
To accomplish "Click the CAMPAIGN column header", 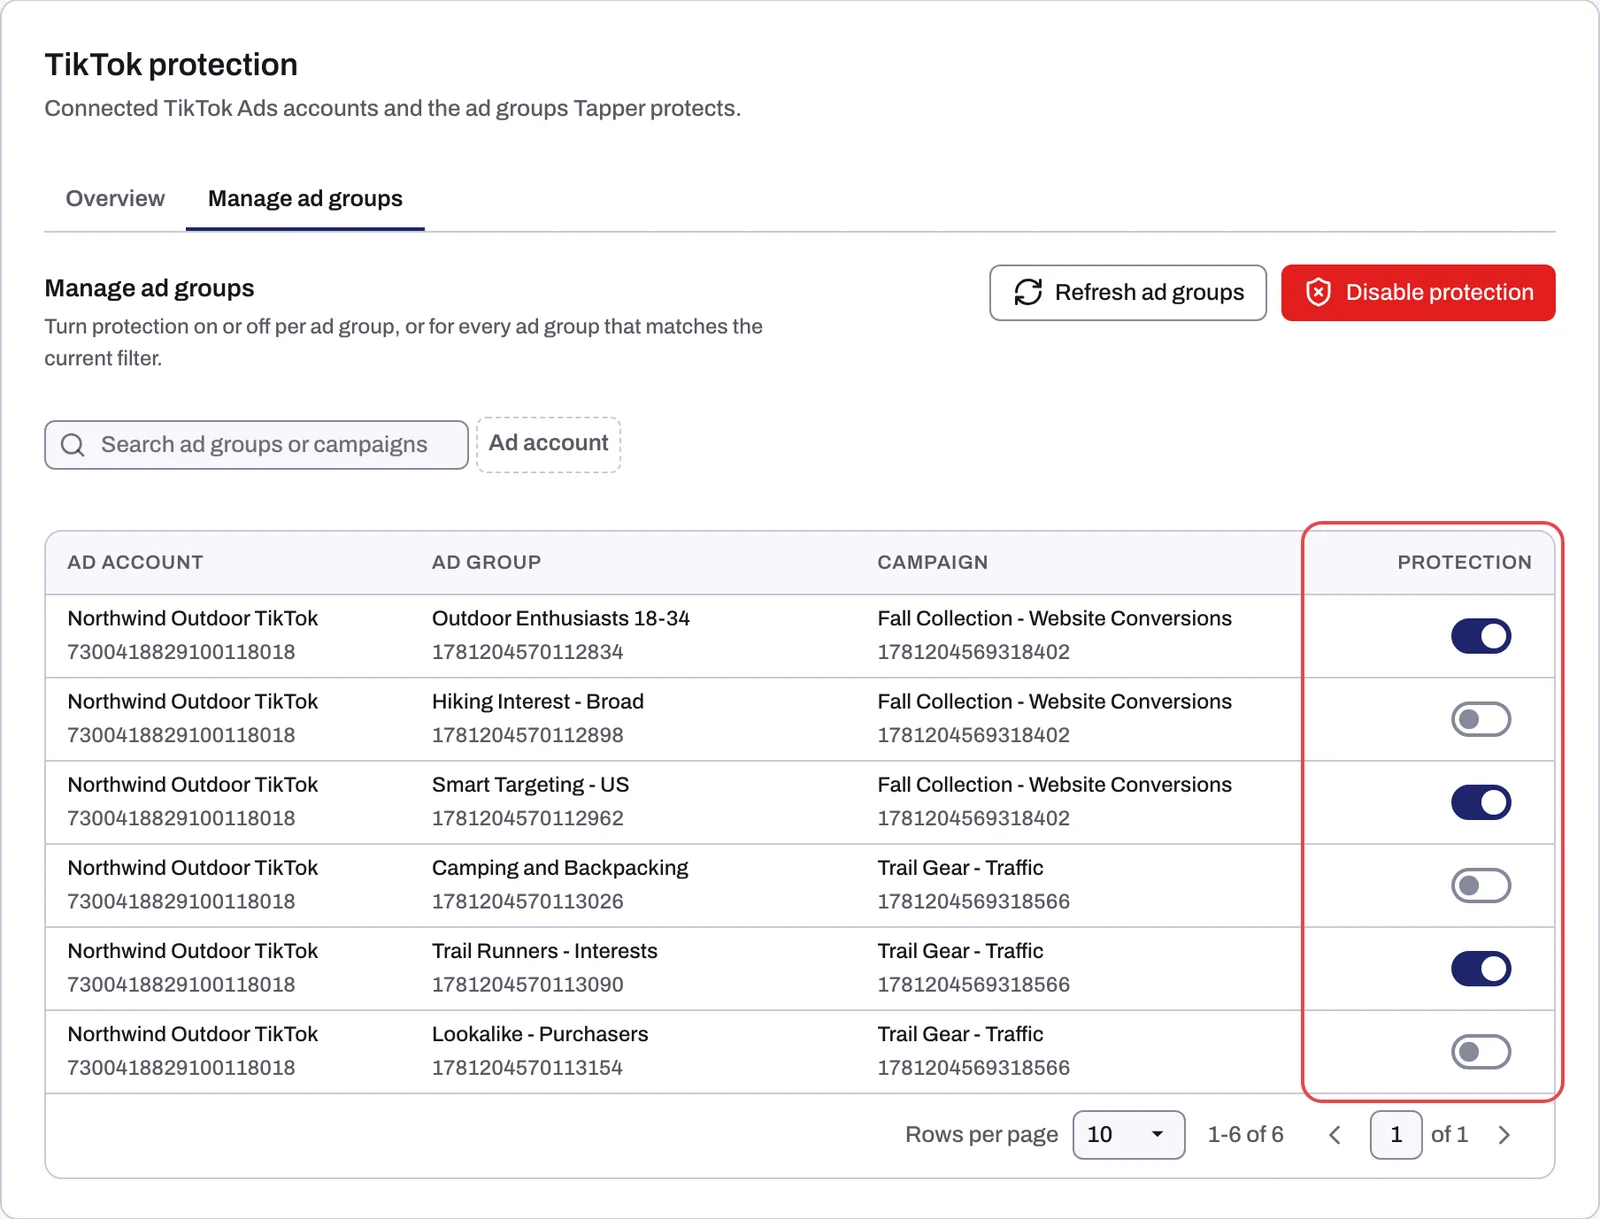I will 932,562.
